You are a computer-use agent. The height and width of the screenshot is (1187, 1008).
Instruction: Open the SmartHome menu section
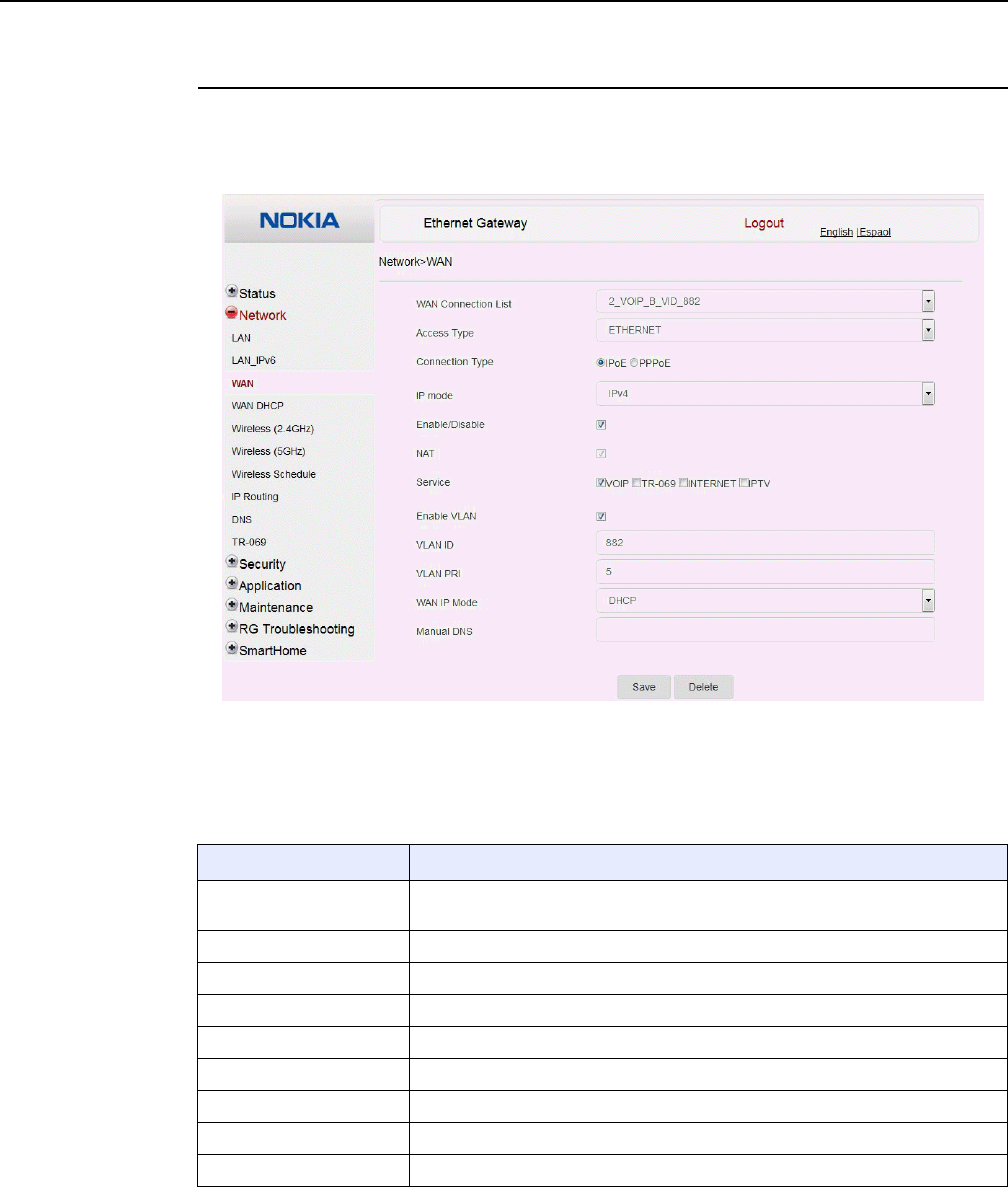click(272, 651)
